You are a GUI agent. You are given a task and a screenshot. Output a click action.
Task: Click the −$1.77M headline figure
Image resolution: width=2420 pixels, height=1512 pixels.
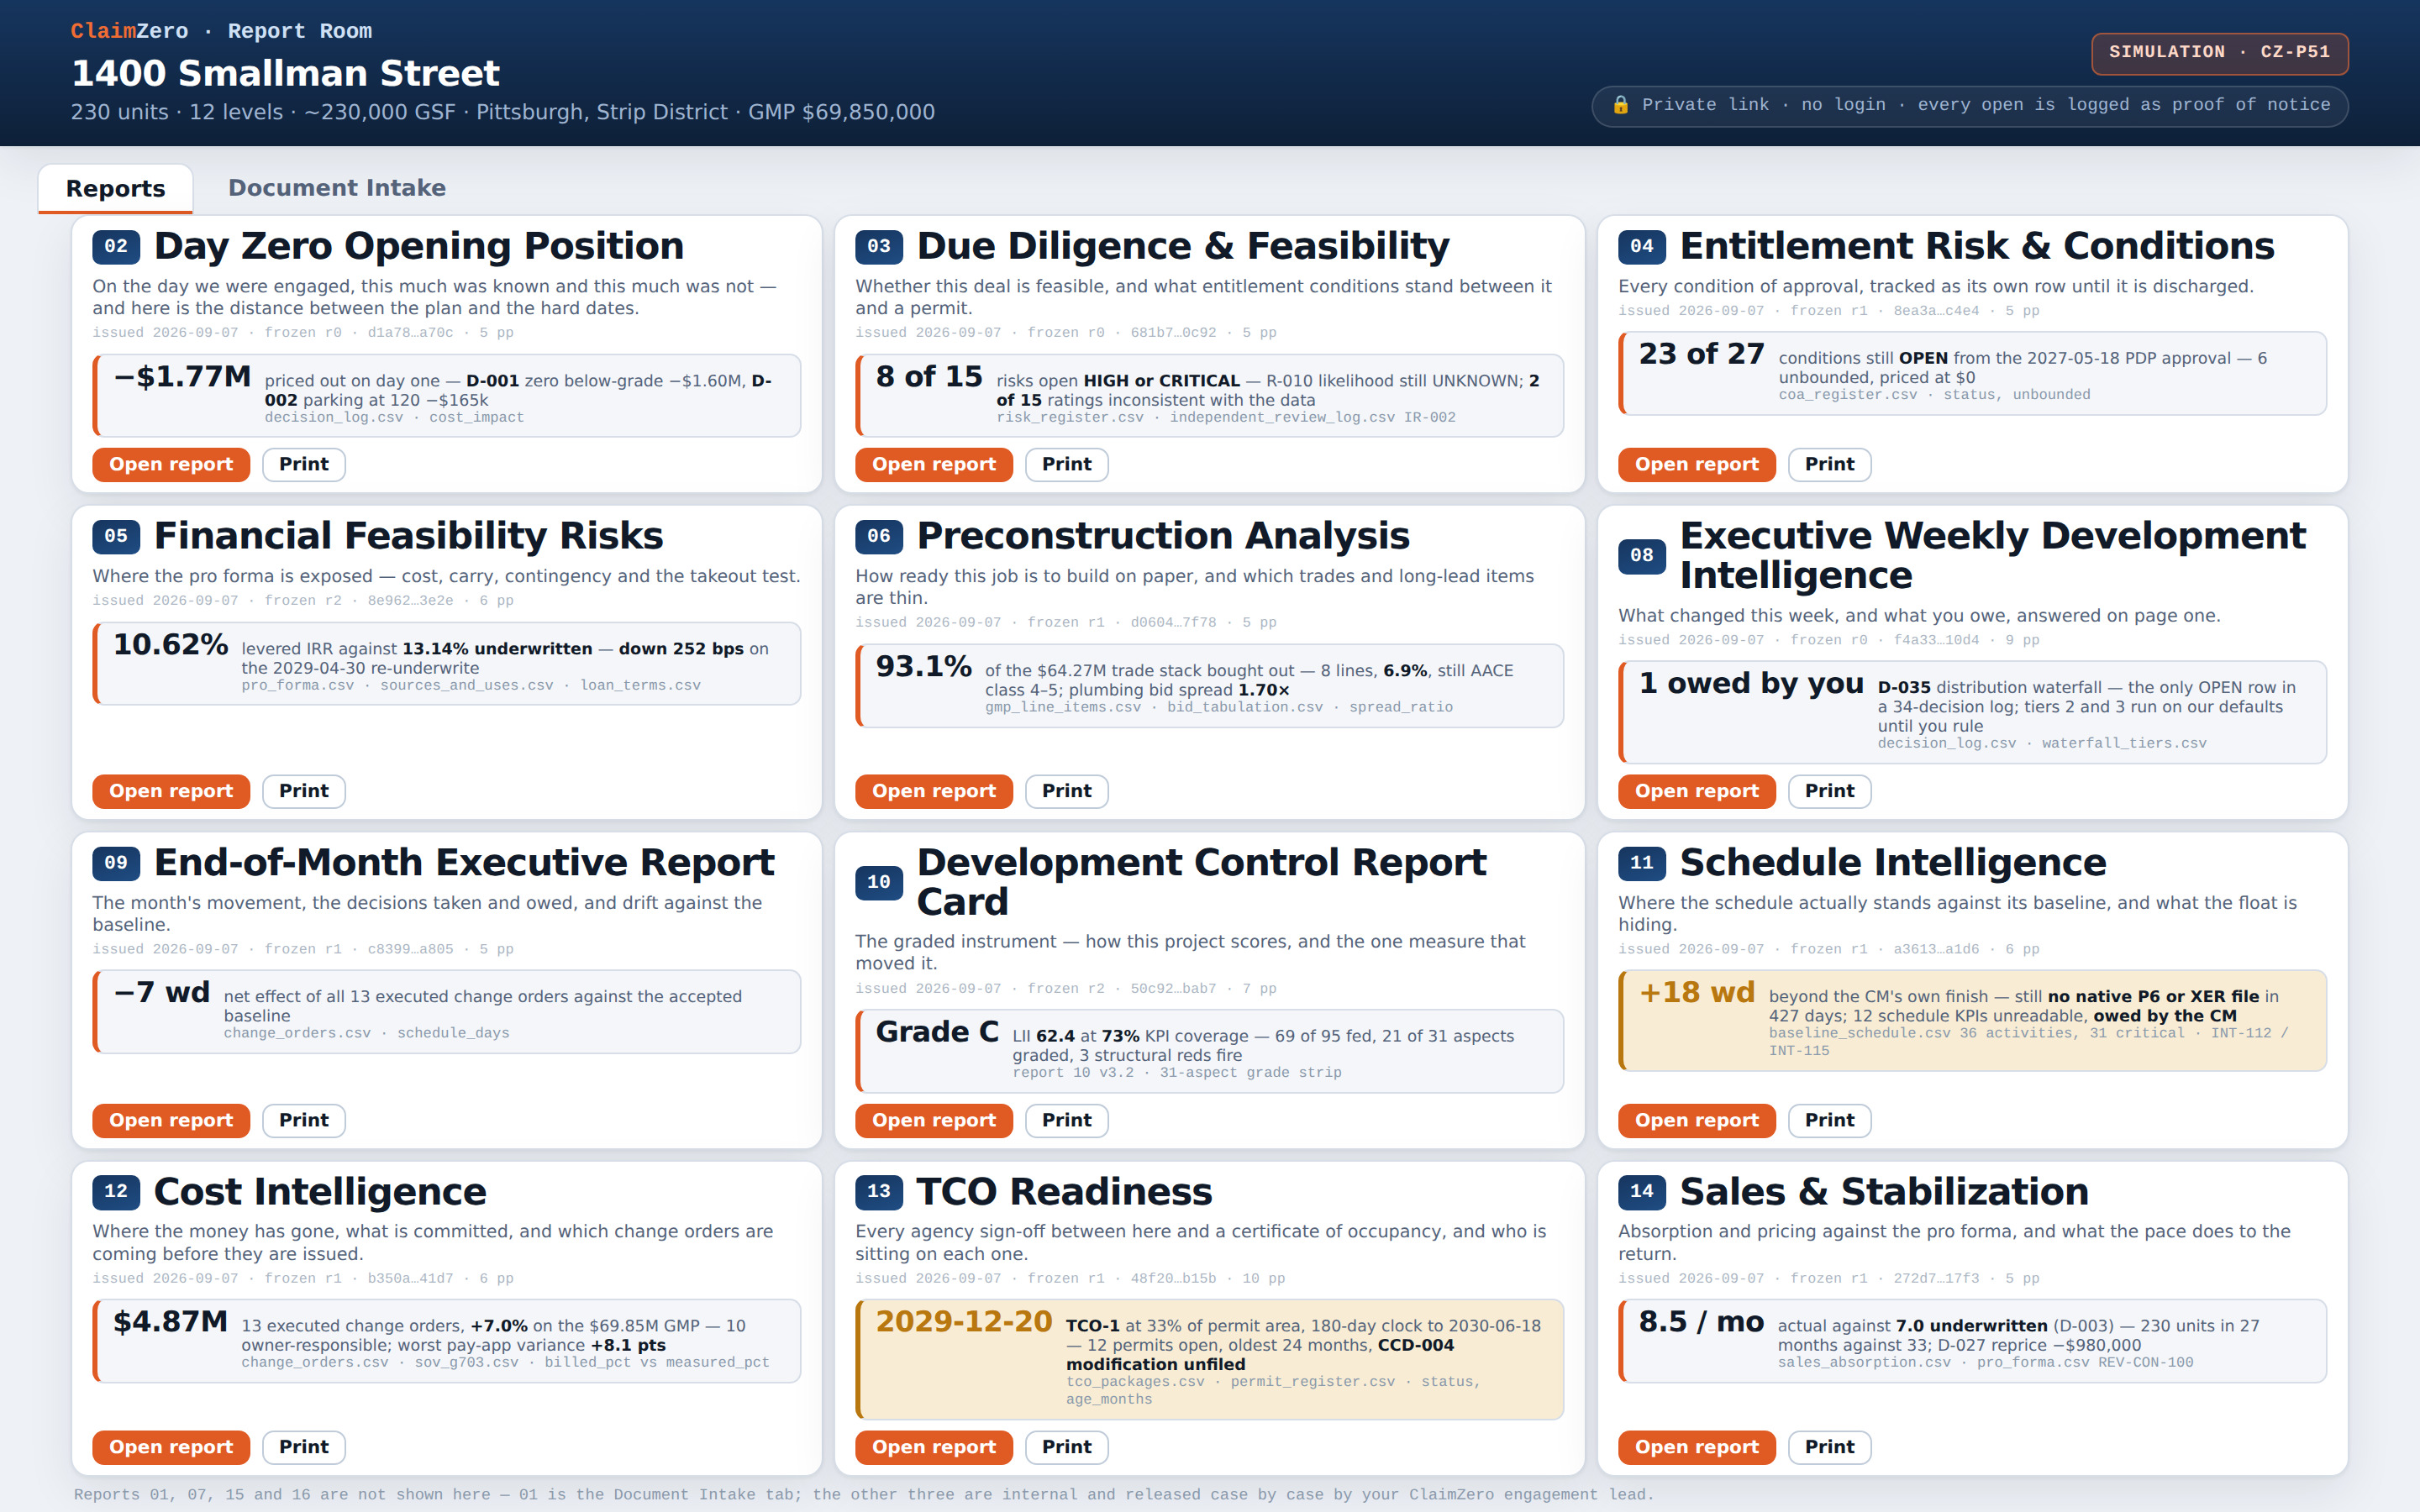click(182, 377)
